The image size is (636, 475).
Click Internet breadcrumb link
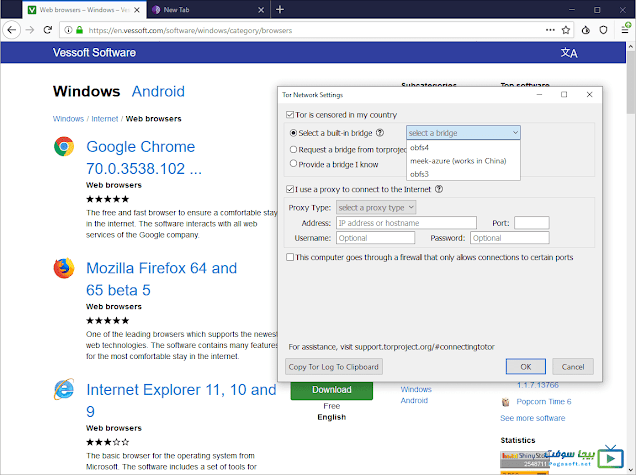[105, 119]
